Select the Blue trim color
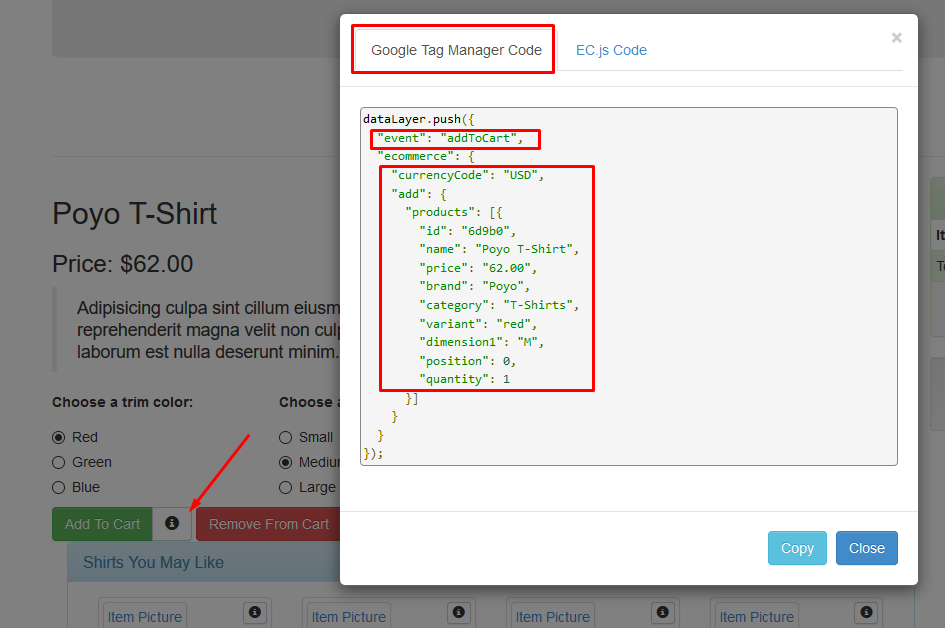Viewport: 945px width, 628px height. pos(58,488)
